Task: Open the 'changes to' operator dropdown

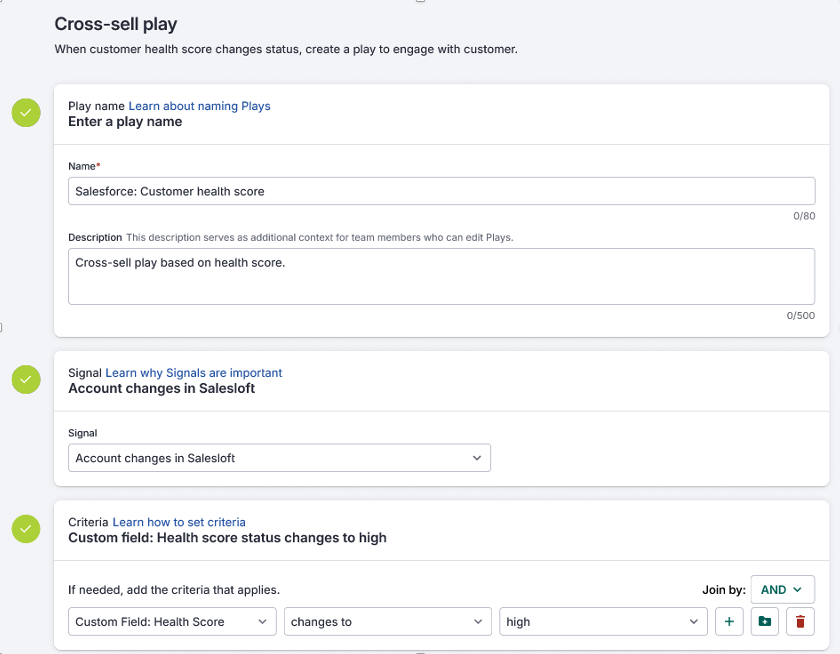Action: (388, 622)
